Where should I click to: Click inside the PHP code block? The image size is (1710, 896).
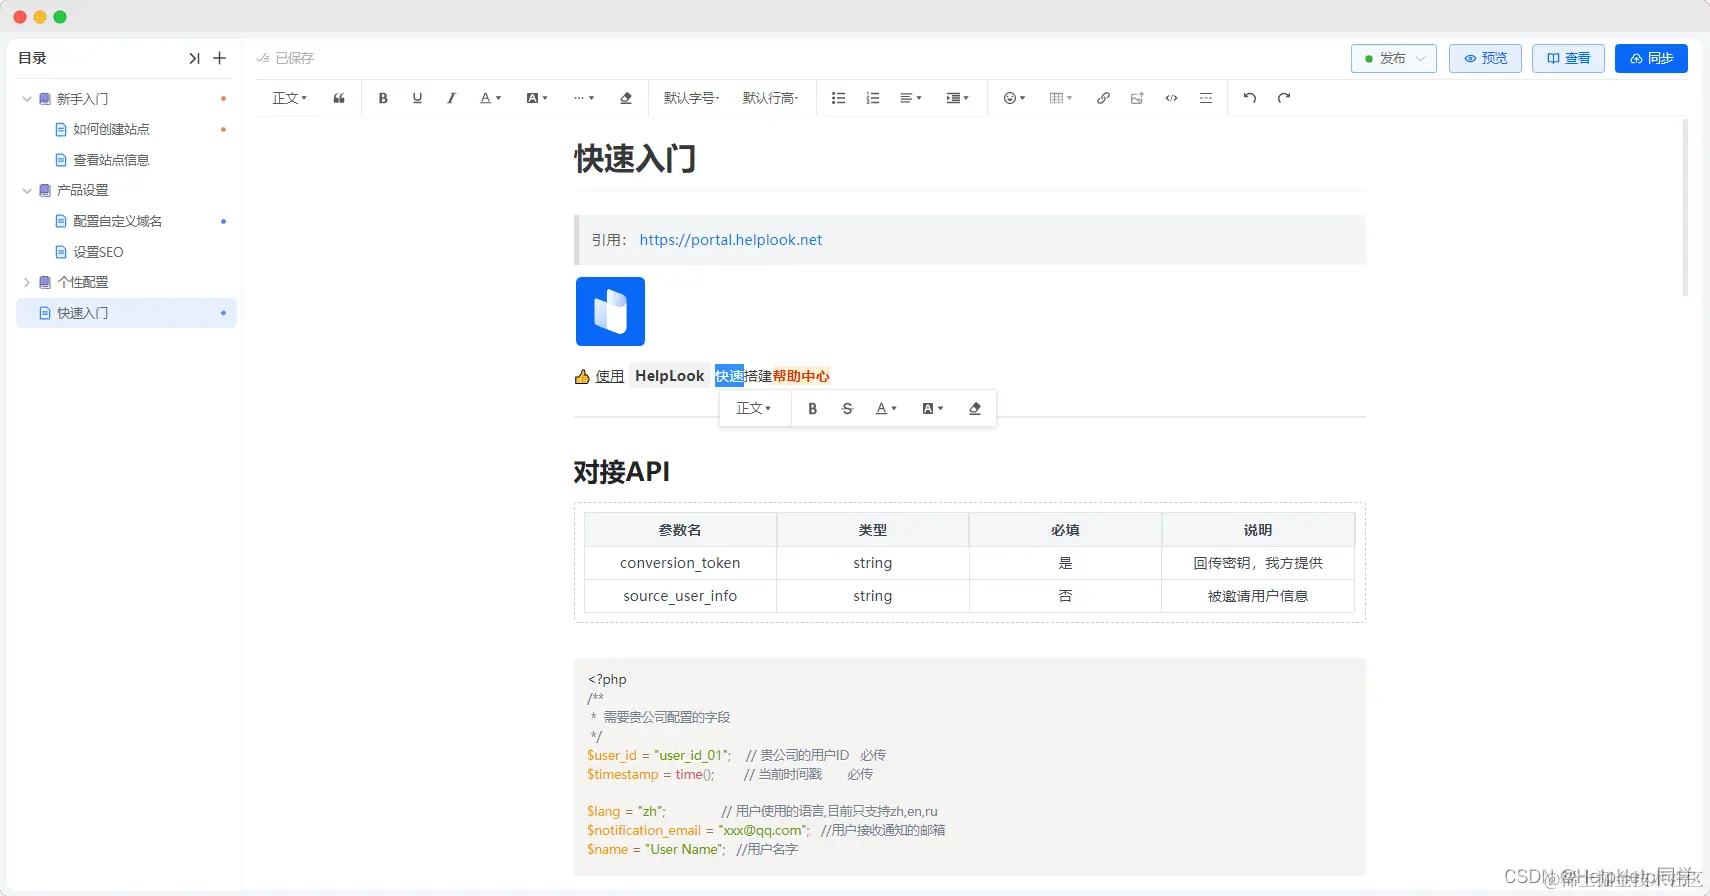pyautogui.click(x=970, y=767)
